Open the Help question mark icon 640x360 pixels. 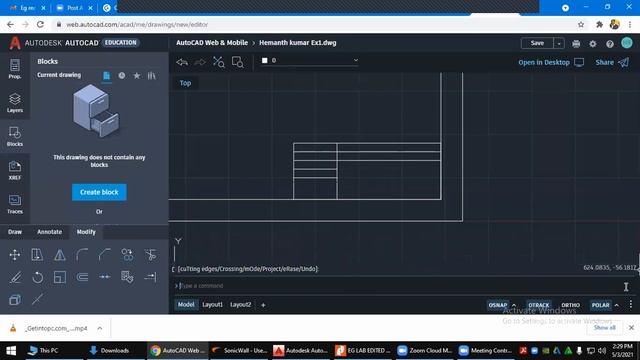(x=609, y=43)
